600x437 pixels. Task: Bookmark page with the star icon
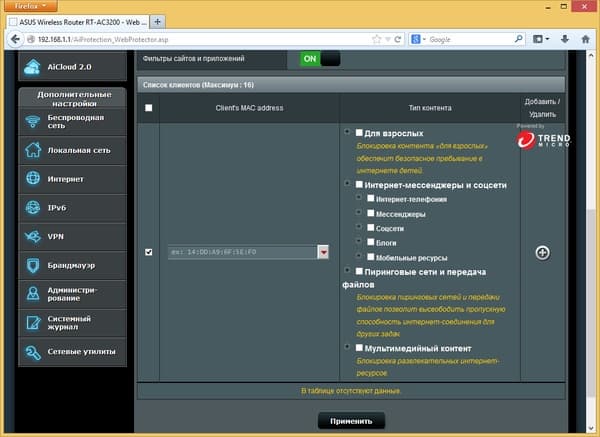point(377,39)
